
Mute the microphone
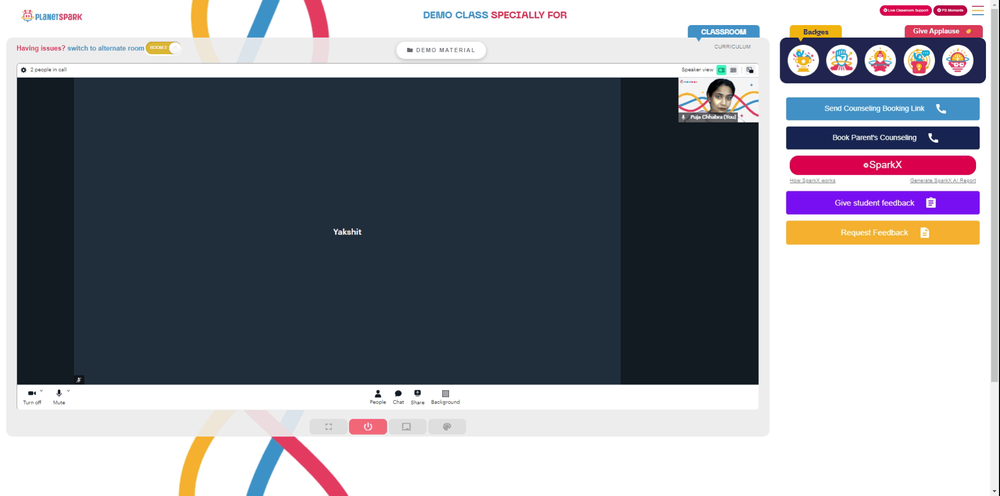[x=59, y=397]
